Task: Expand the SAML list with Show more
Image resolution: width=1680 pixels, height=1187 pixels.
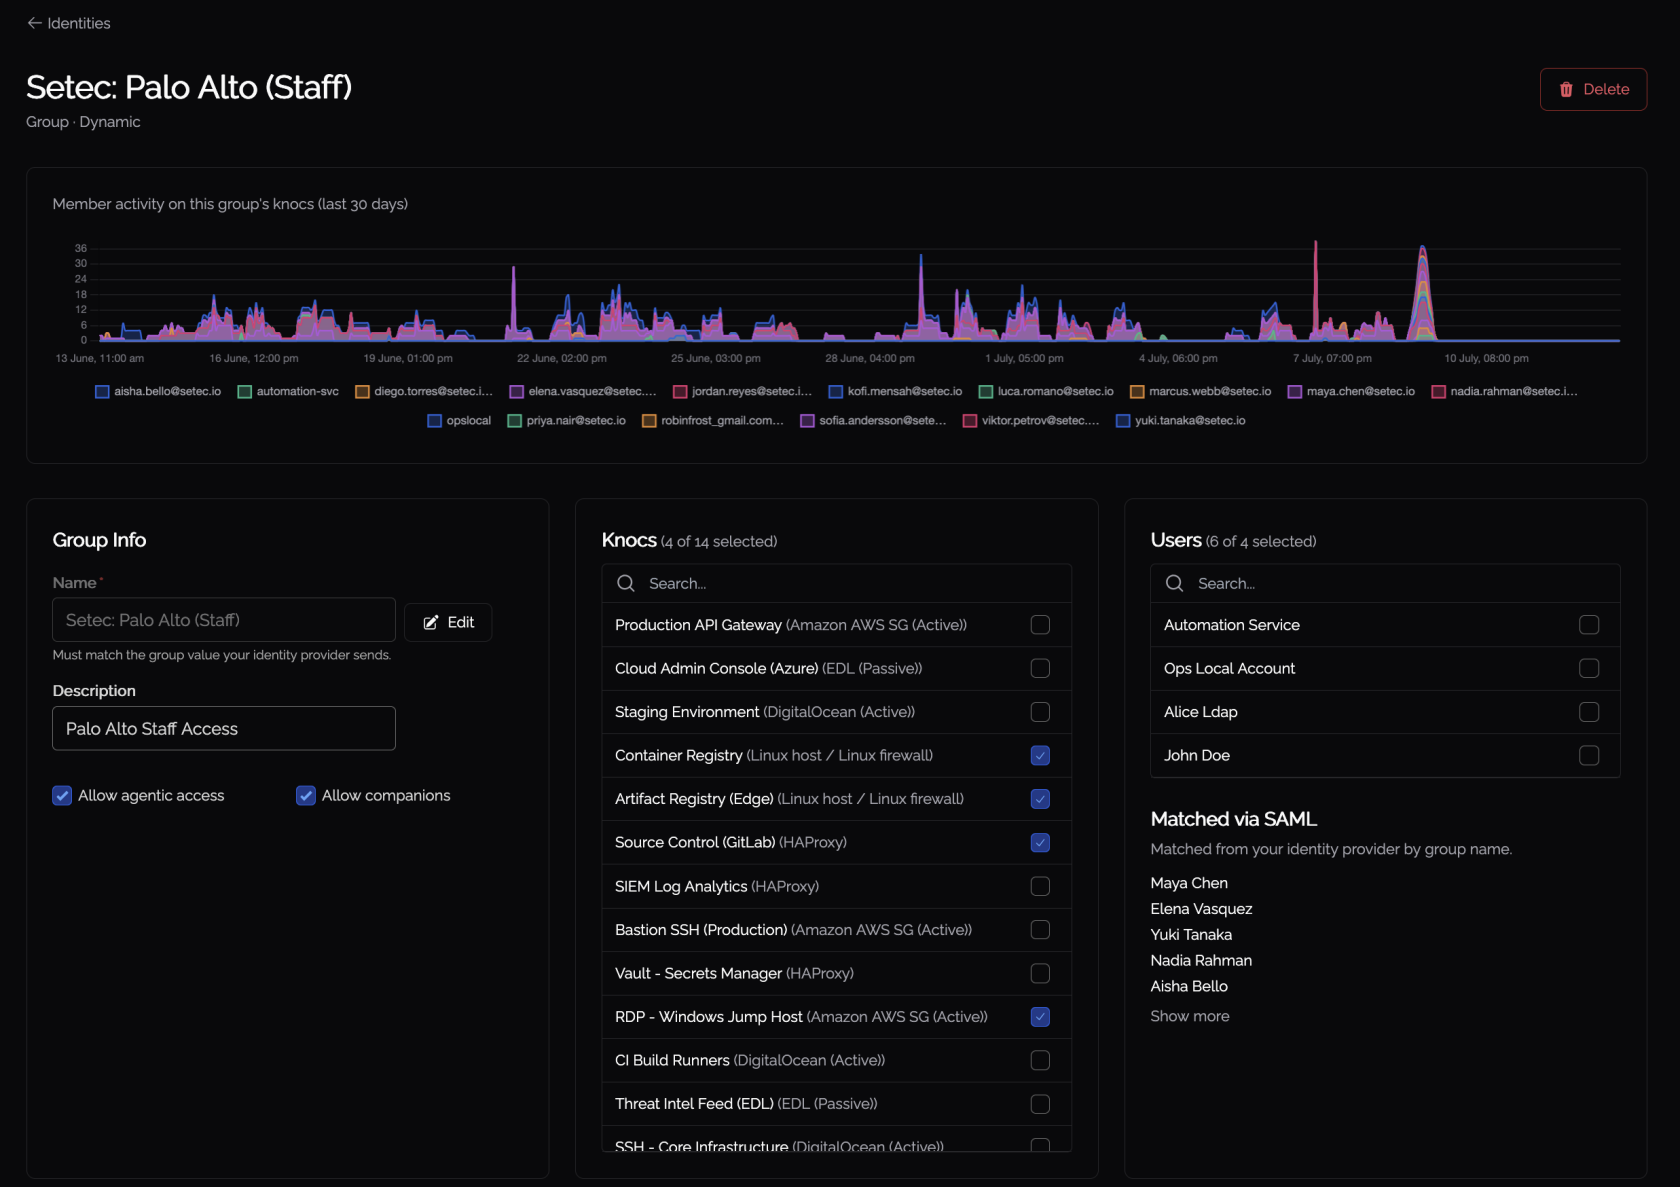Action: tap(1190, 1016)
